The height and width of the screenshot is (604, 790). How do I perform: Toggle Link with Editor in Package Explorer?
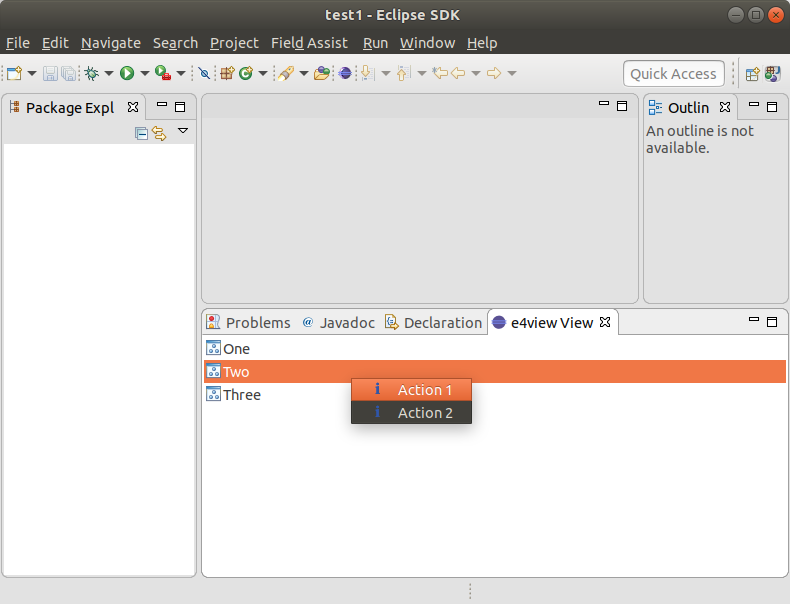159,133
